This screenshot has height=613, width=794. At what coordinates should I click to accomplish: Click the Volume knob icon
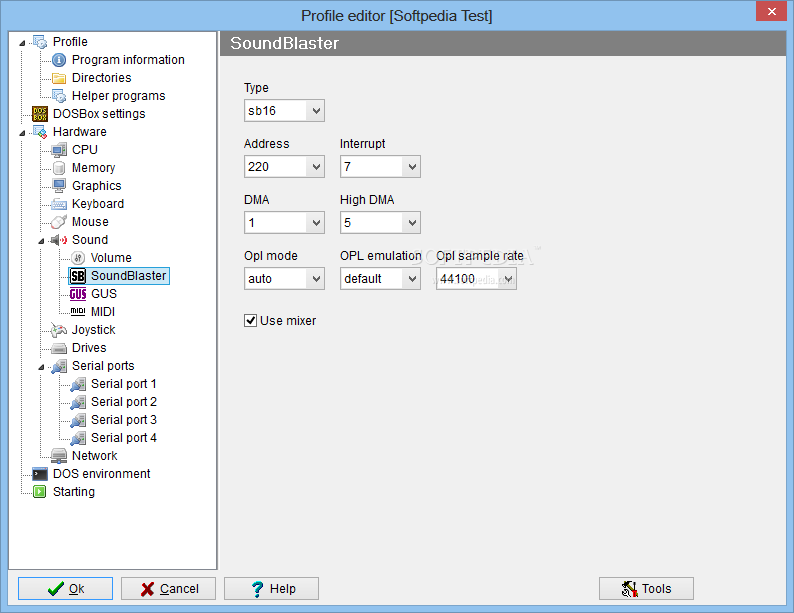[x=78, y=258]
